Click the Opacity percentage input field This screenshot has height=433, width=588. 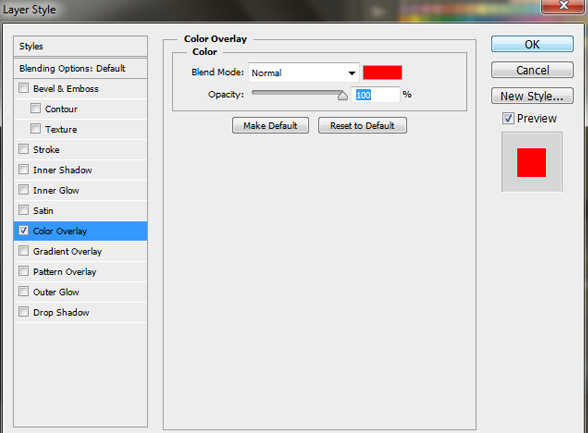[x=375, y=94]
